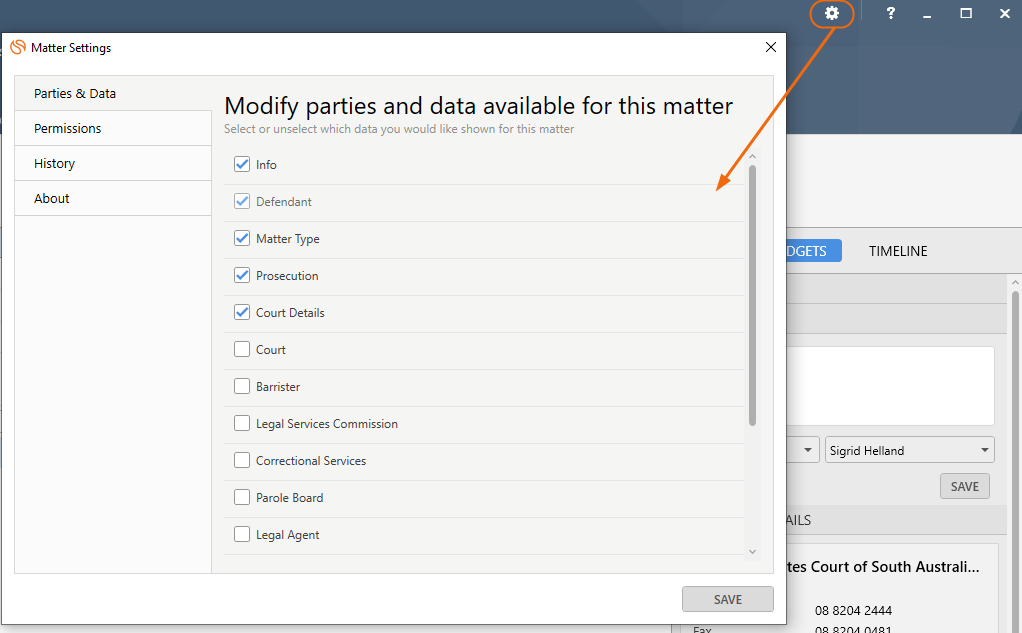The height and width of the screenshot is (633, 1022).
Task: Click the dialog list scroll up arrow
Action: coord(752,156)
